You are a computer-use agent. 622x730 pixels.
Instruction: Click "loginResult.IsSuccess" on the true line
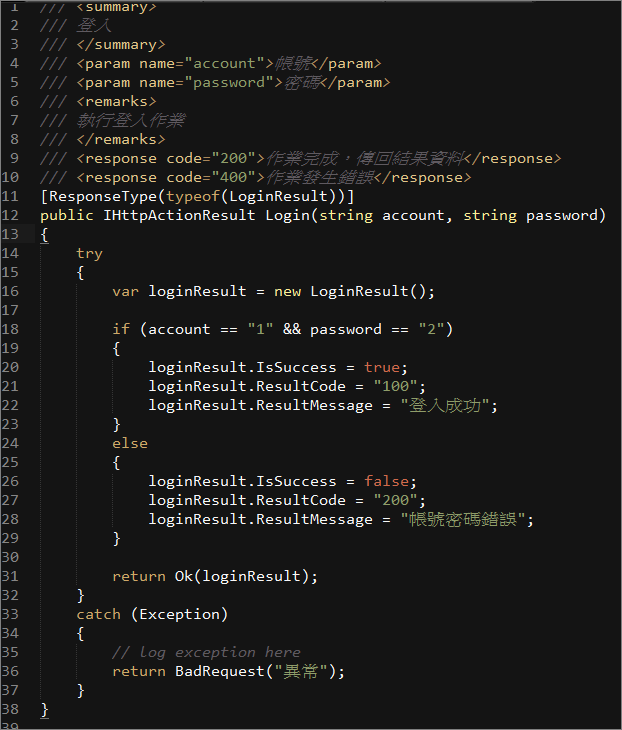pos(242,367)
